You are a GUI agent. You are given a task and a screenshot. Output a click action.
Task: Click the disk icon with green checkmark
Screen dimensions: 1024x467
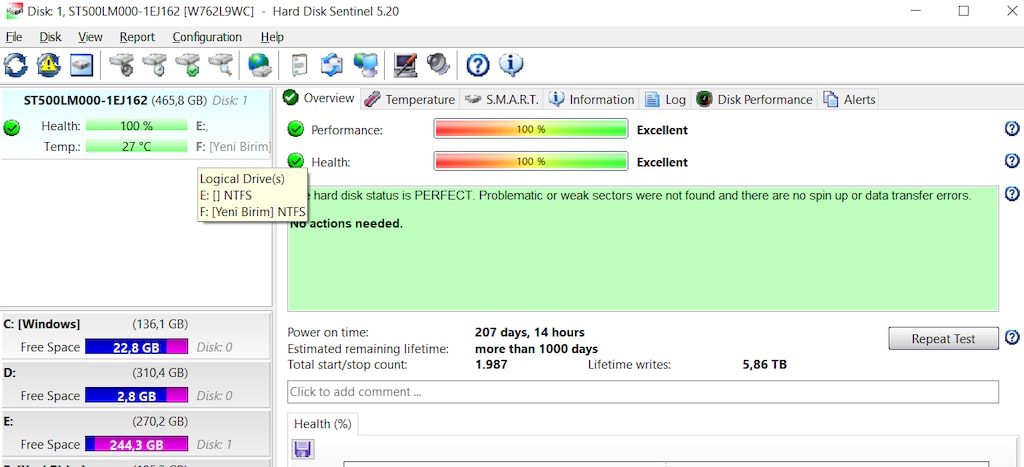(187, 65)
